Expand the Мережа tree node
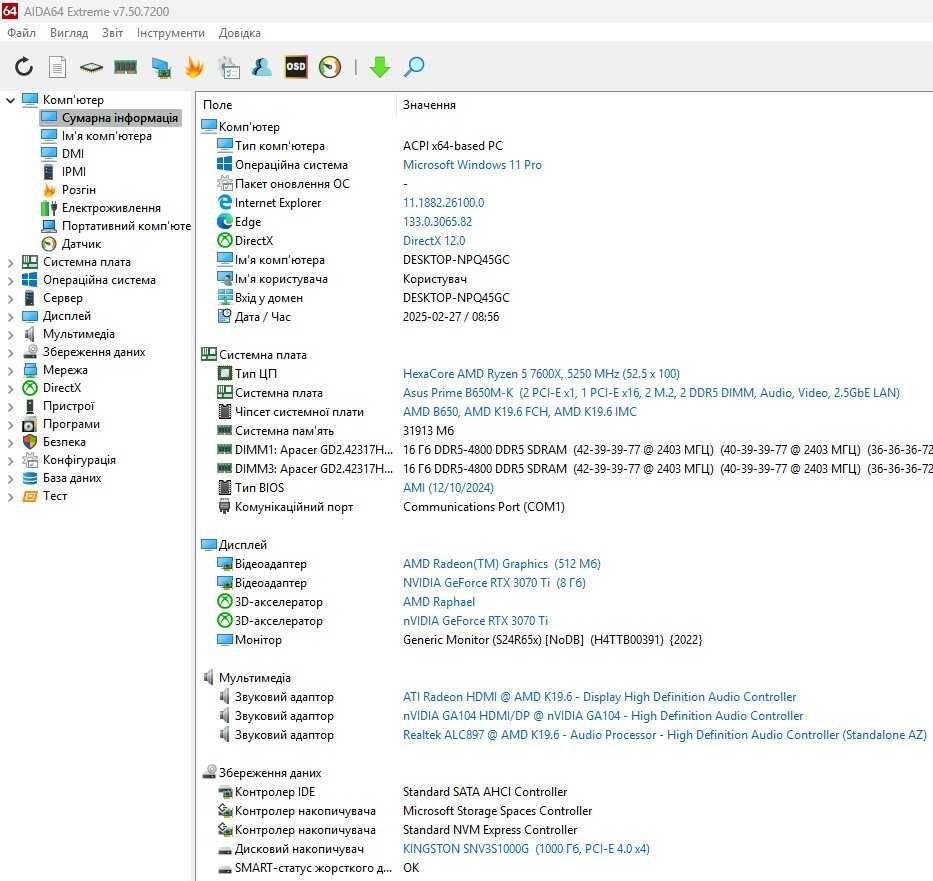933x881 pixels. coord(10,370)
